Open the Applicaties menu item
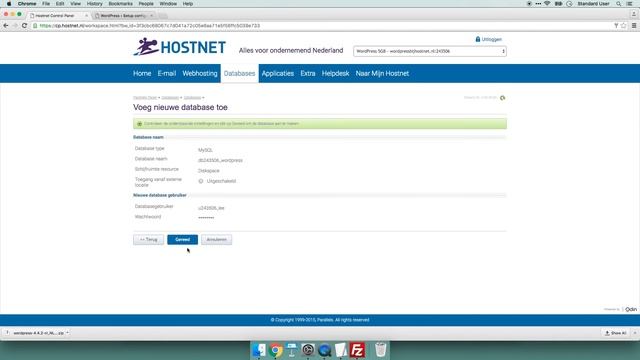 pos(278,73)
